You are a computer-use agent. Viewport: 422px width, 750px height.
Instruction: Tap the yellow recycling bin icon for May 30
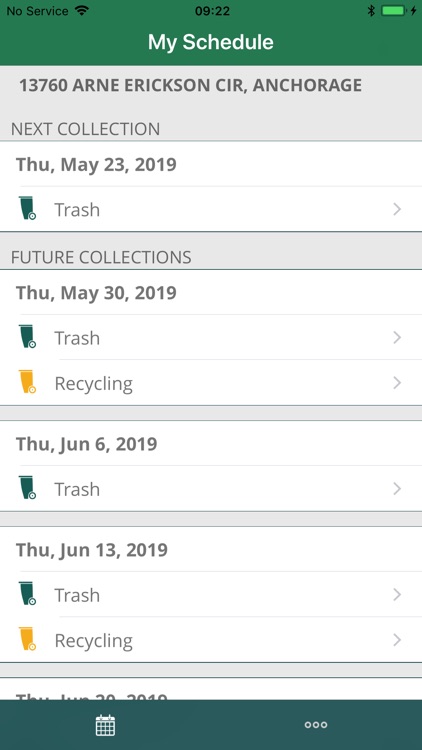(27, 382)
